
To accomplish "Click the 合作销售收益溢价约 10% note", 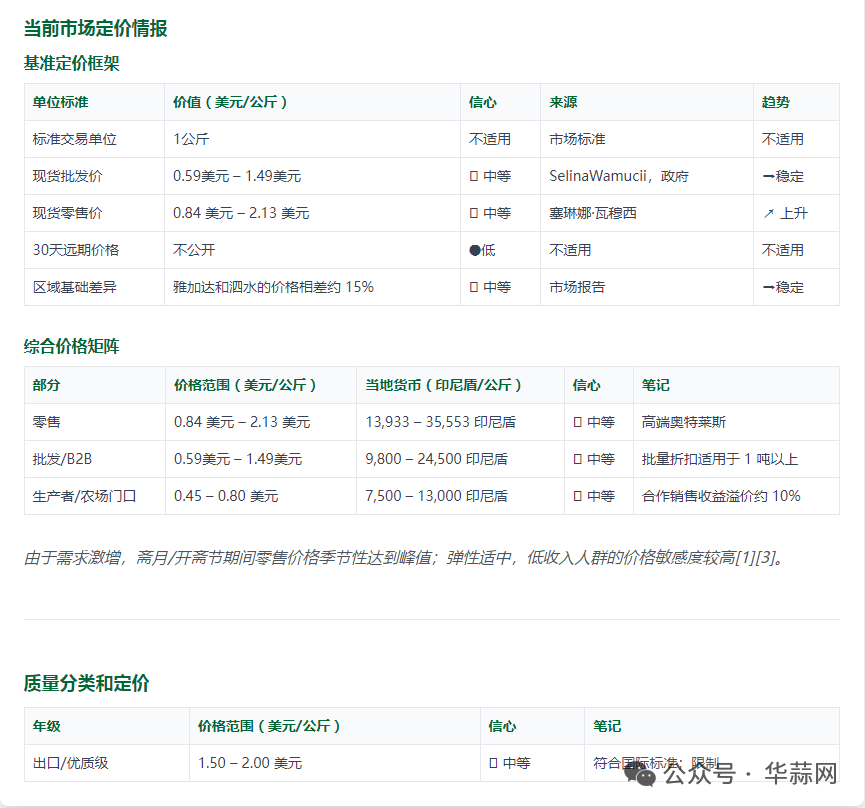I will pyautogui.click(x=721, y=496).
